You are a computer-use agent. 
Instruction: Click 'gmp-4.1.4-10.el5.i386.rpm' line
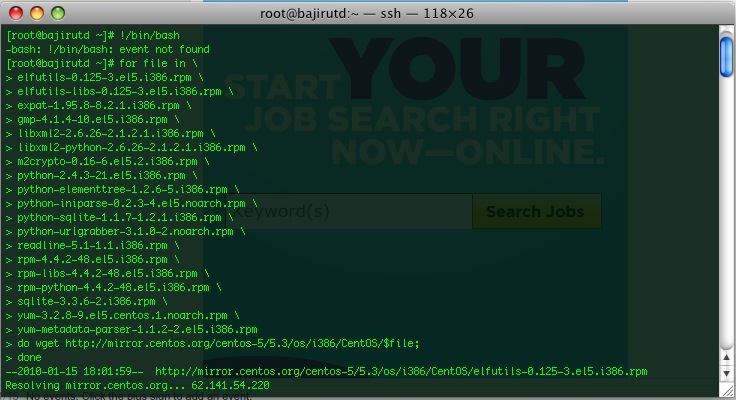pos(92,119)
